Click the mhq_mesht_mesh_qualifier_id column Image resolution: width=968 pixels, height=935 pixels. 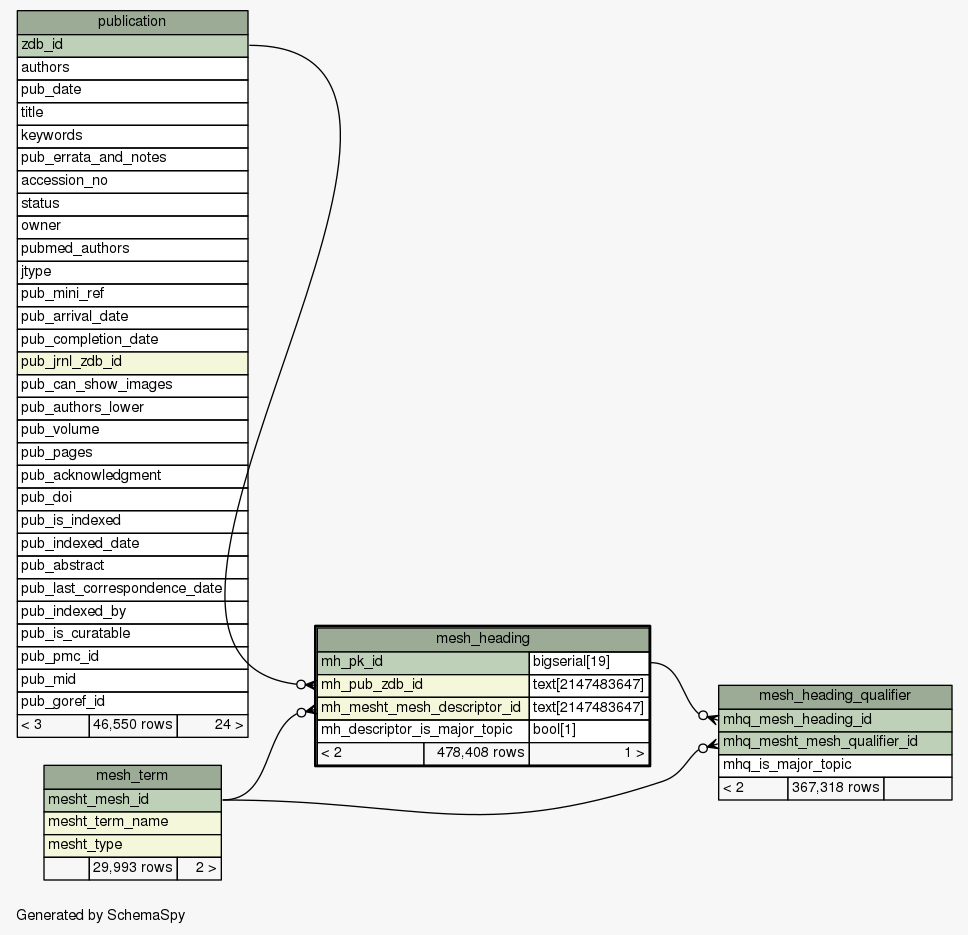tap(834, 742)
